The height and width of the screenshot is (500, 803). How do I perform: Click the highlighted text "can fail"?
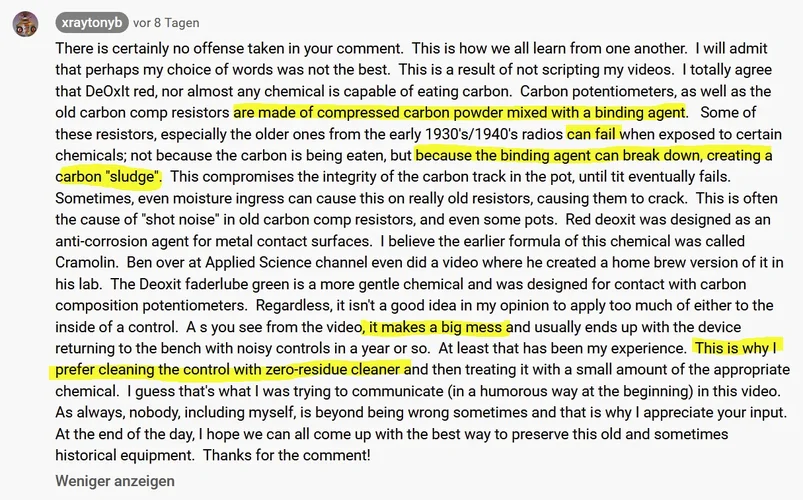click(x=593, y=133)
